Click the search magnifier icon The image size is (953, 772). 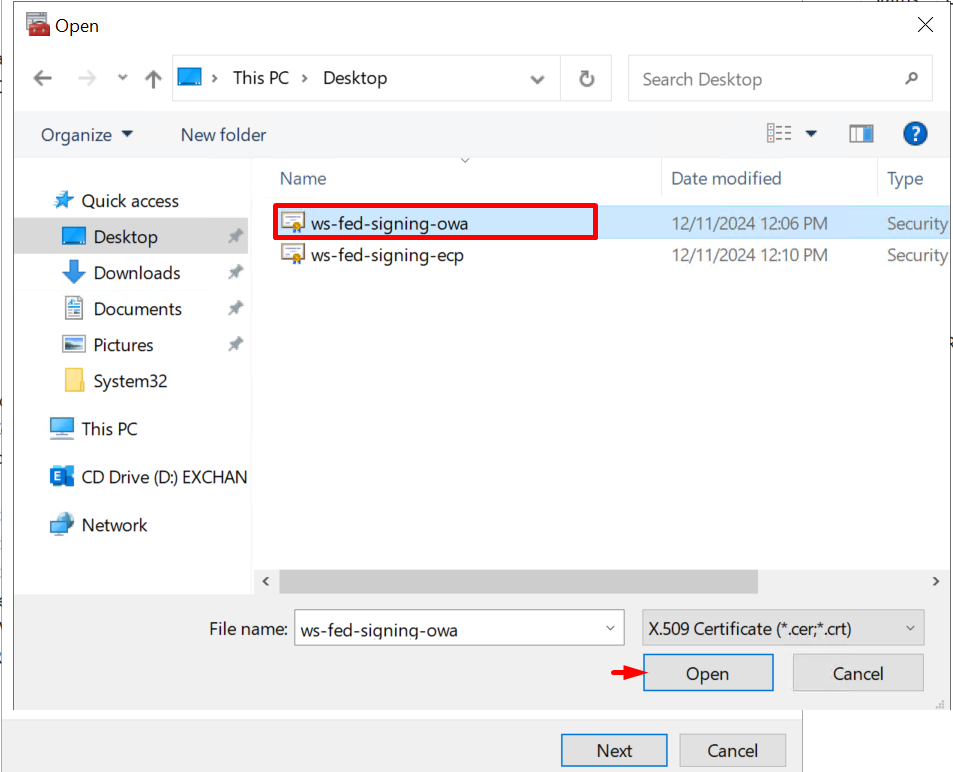pos(911,79)
